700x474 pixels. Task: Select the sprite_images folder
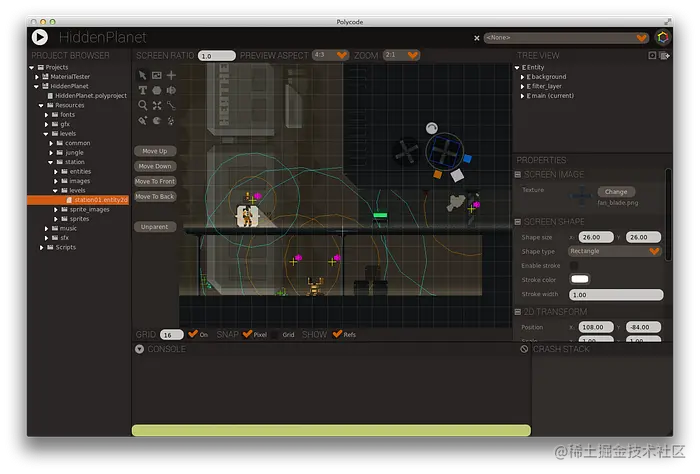click(x=89, y=209)
